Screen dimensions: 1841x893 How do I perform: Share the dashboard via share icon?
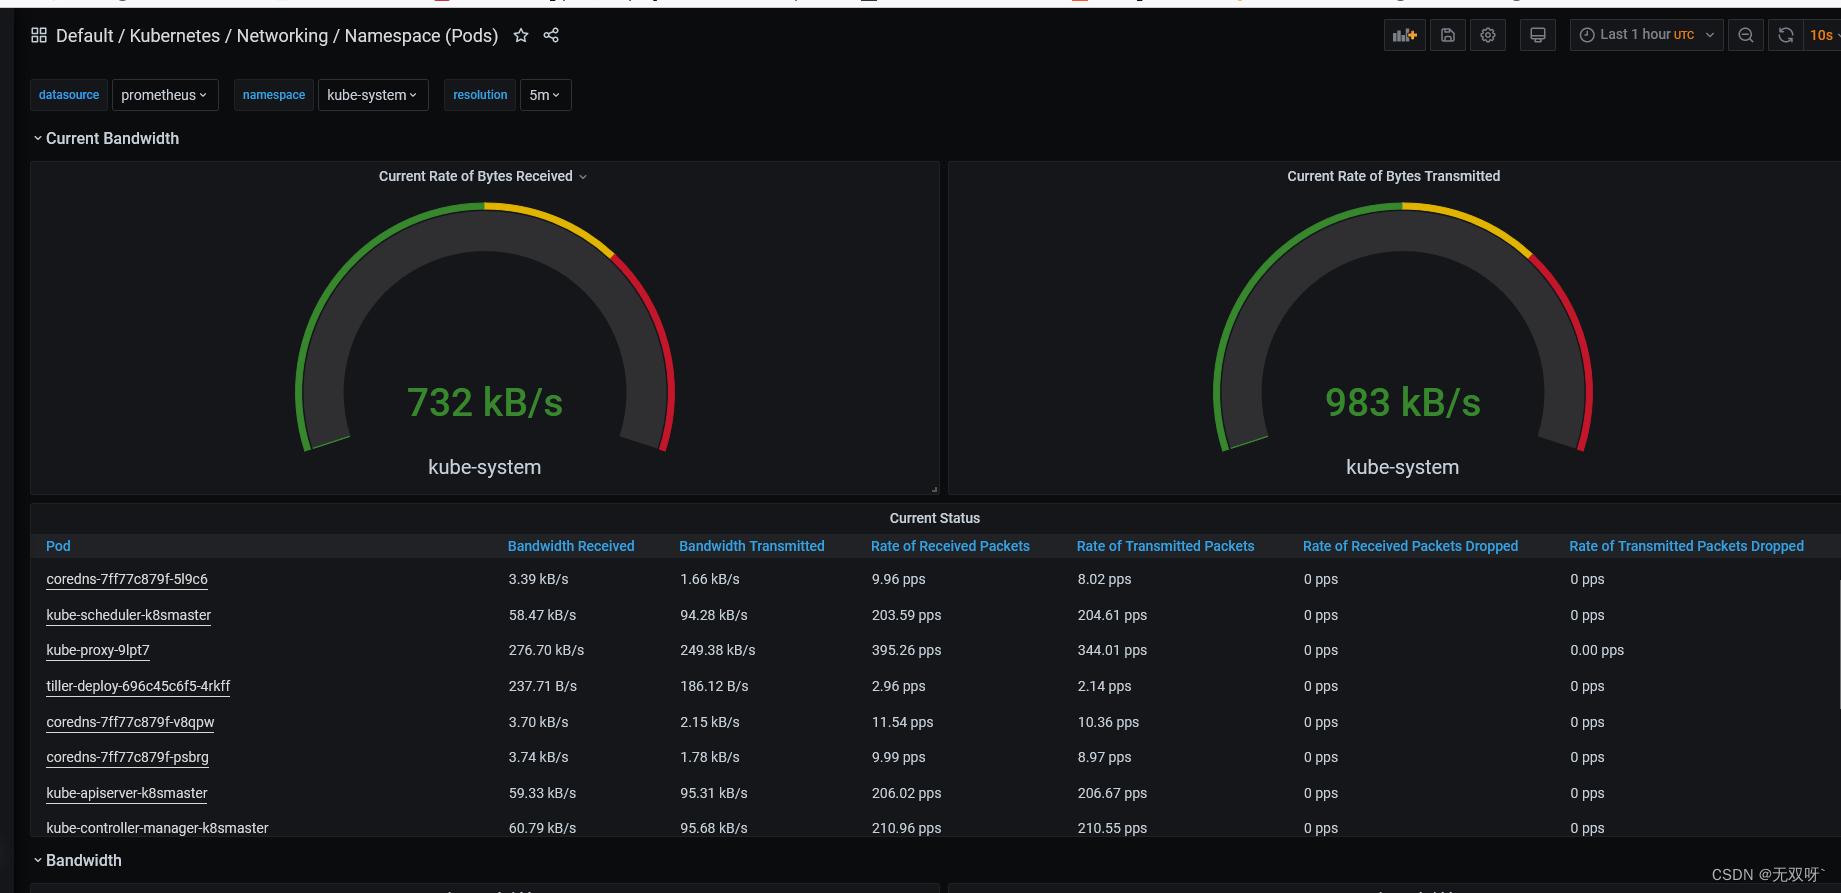[x=551, y=35]
